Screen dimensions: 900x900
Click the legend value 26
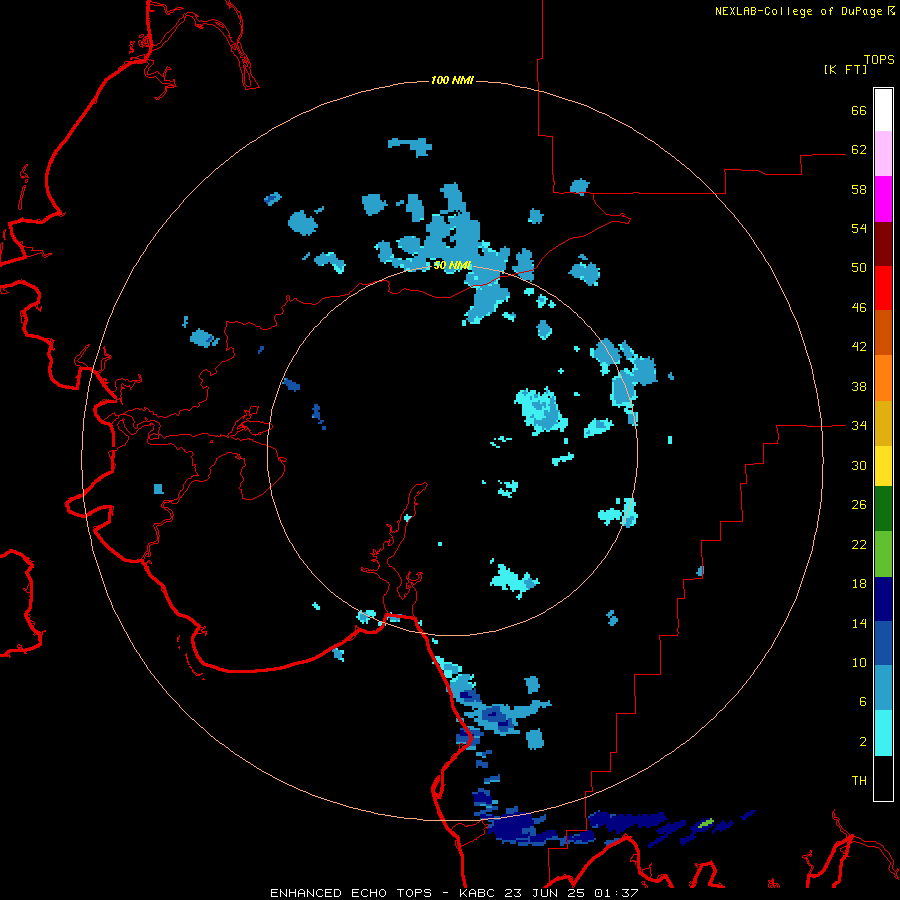(859, 505)
